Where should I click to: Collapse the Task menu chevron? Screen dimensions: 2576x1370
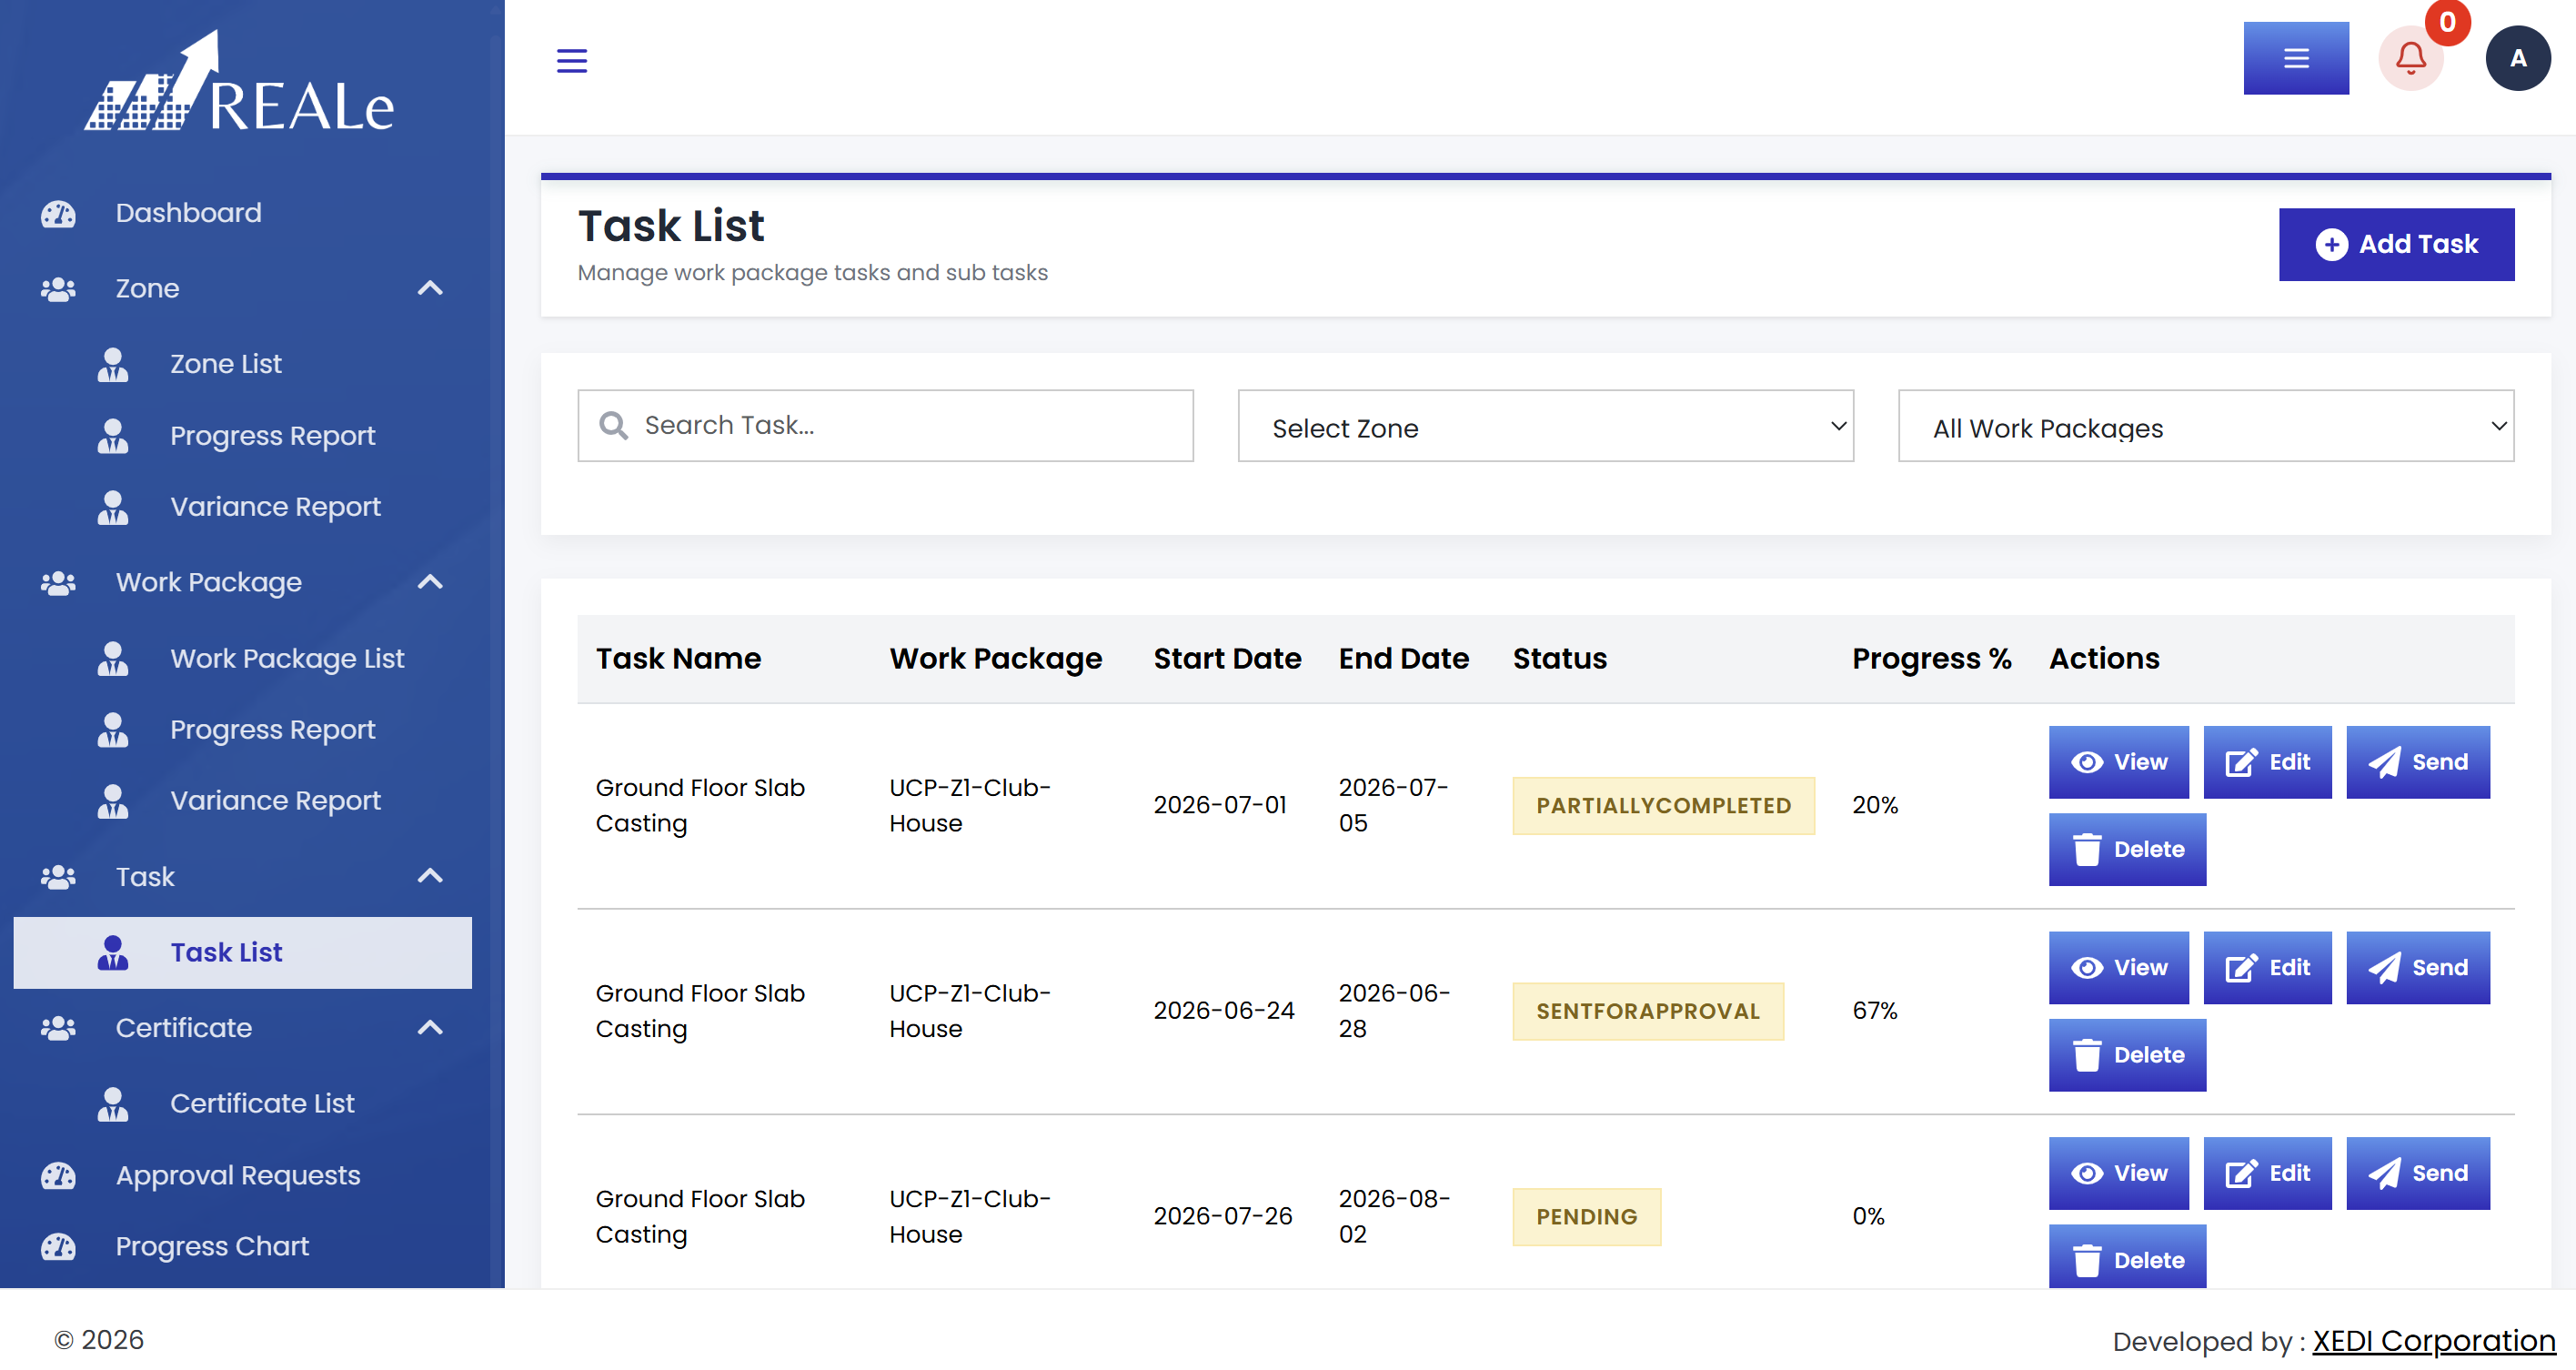tap(430, 877)
